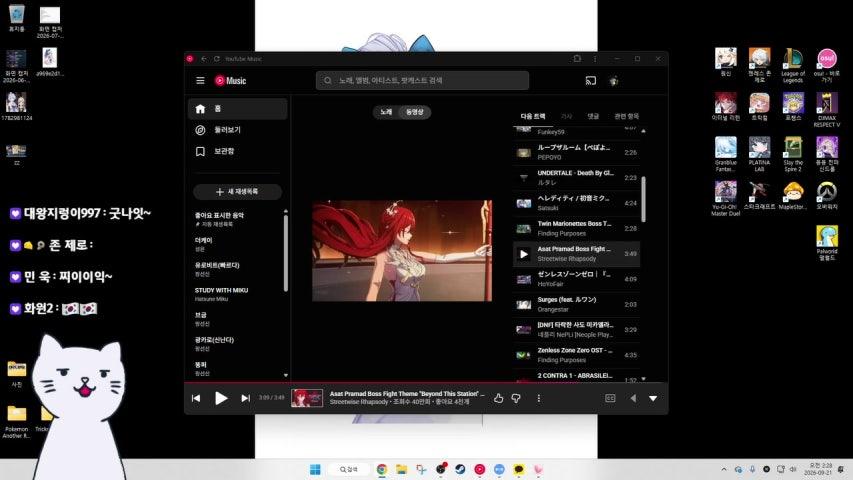Open Overwatch (오버워치) desktop shortcut

pyautogui.click(x=827, y=196)
